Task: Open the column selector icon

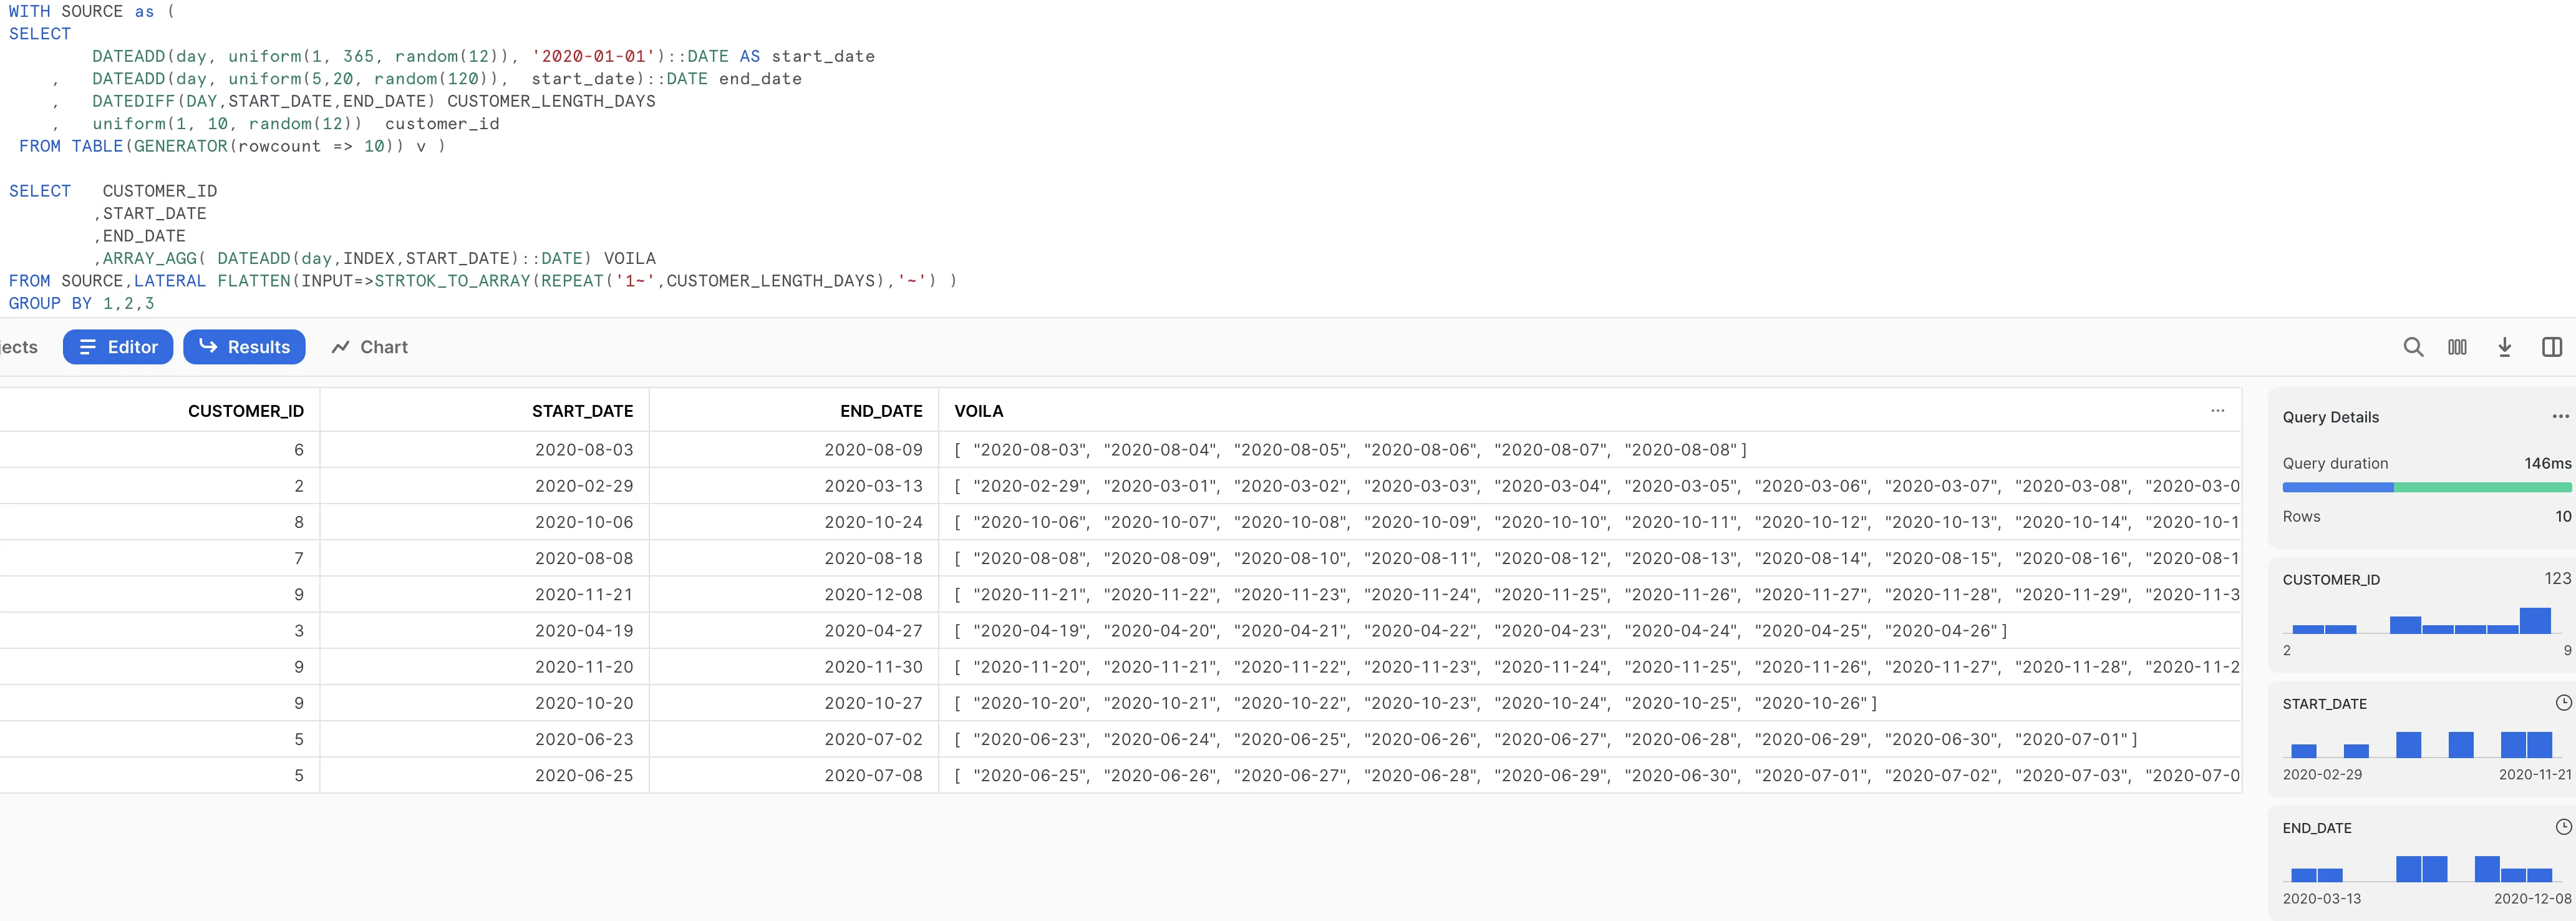Action: 2457,347
